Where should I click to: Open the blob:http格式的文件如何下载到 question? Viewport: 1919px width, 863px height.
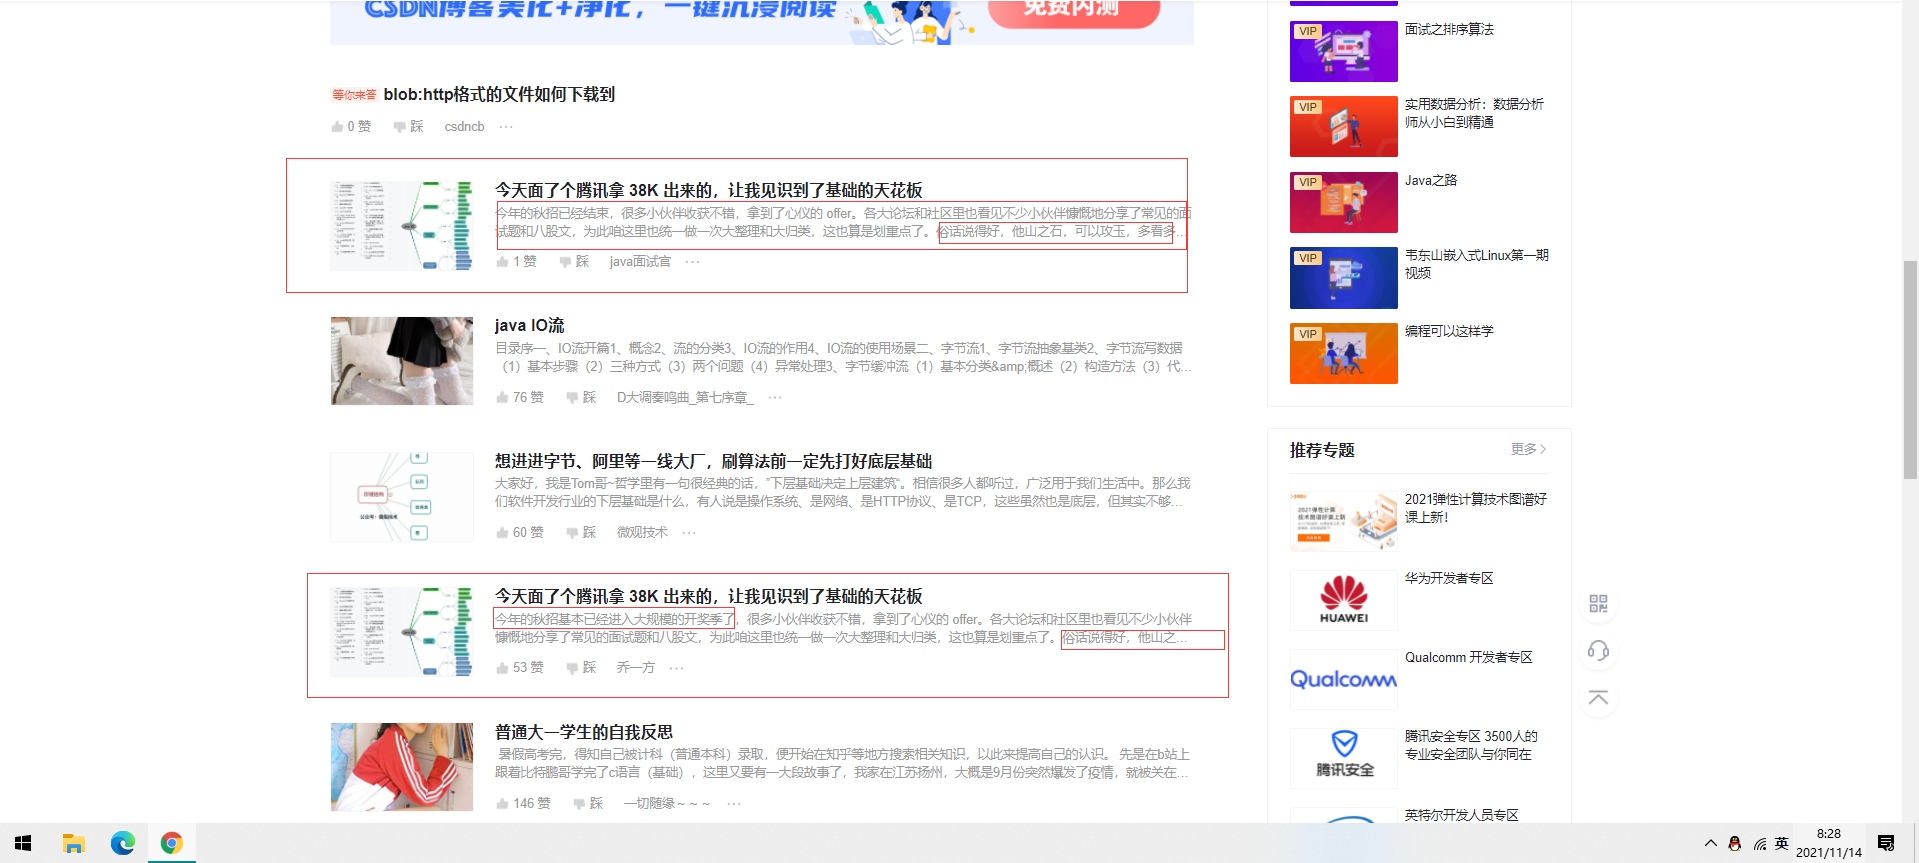[499, 95]
